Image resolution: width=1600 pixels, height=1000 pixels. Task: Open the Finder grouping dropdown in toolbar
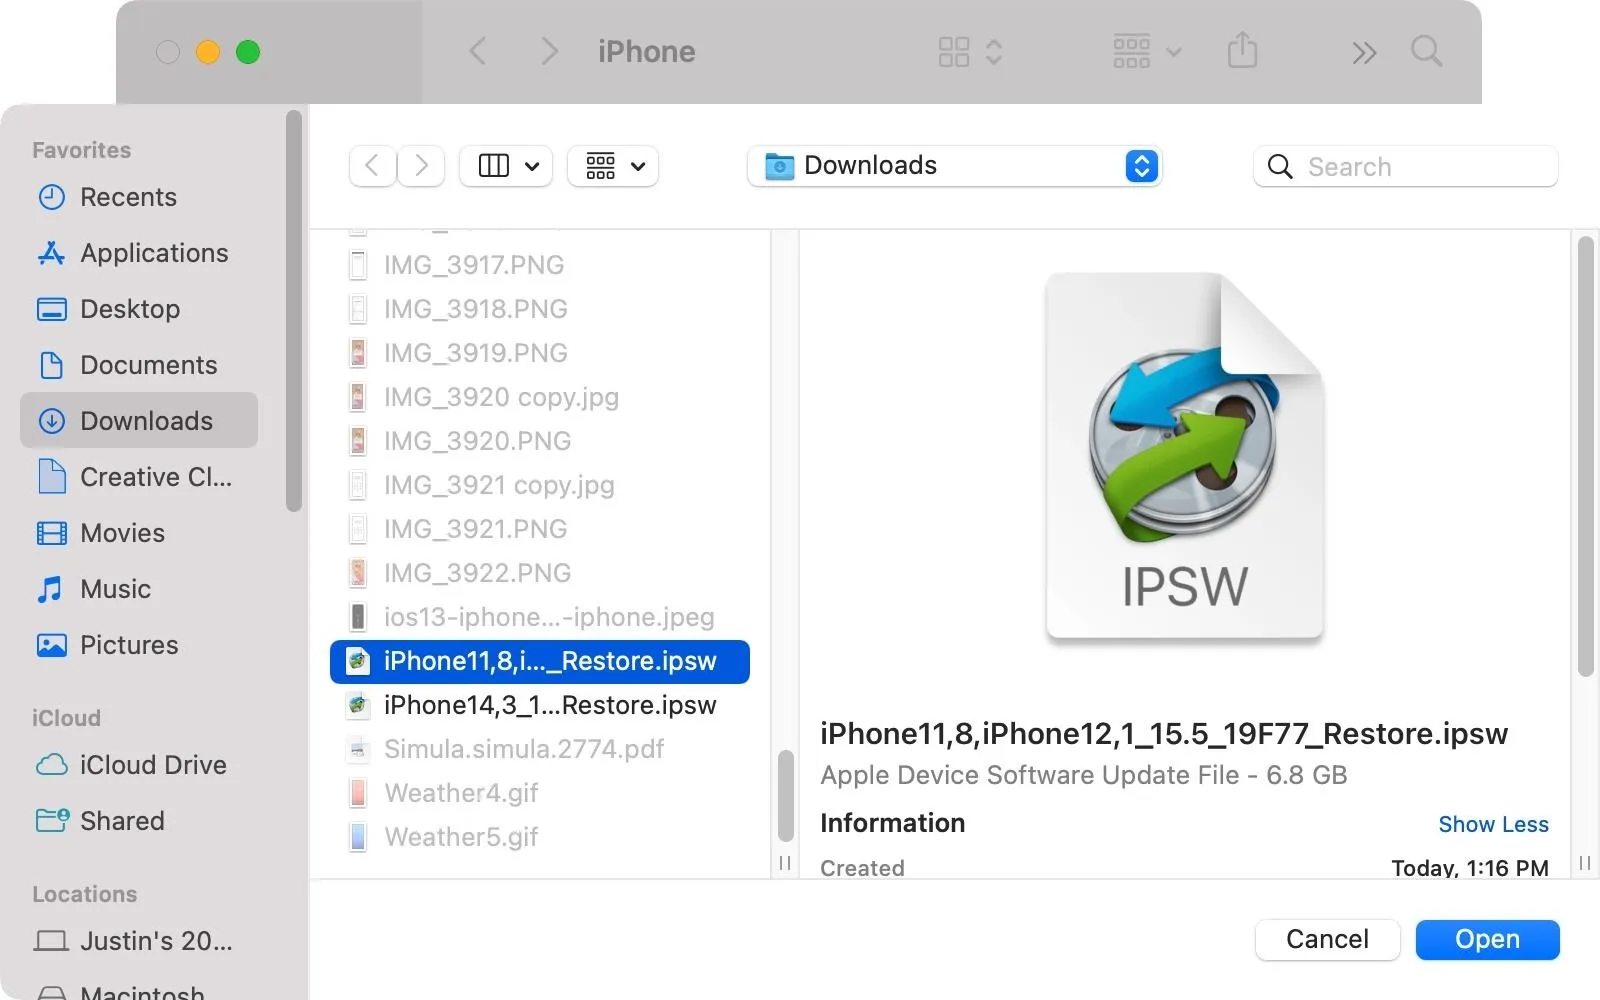click(1147, 51)
